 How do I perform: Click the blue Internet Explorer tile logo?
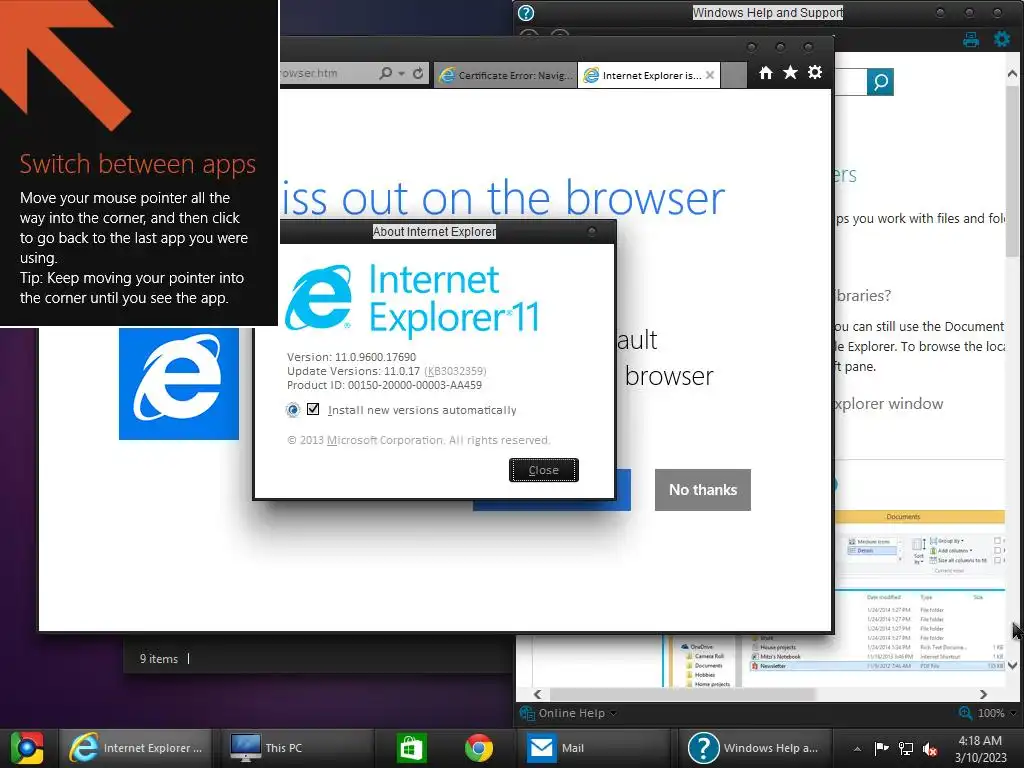[178, 383]
